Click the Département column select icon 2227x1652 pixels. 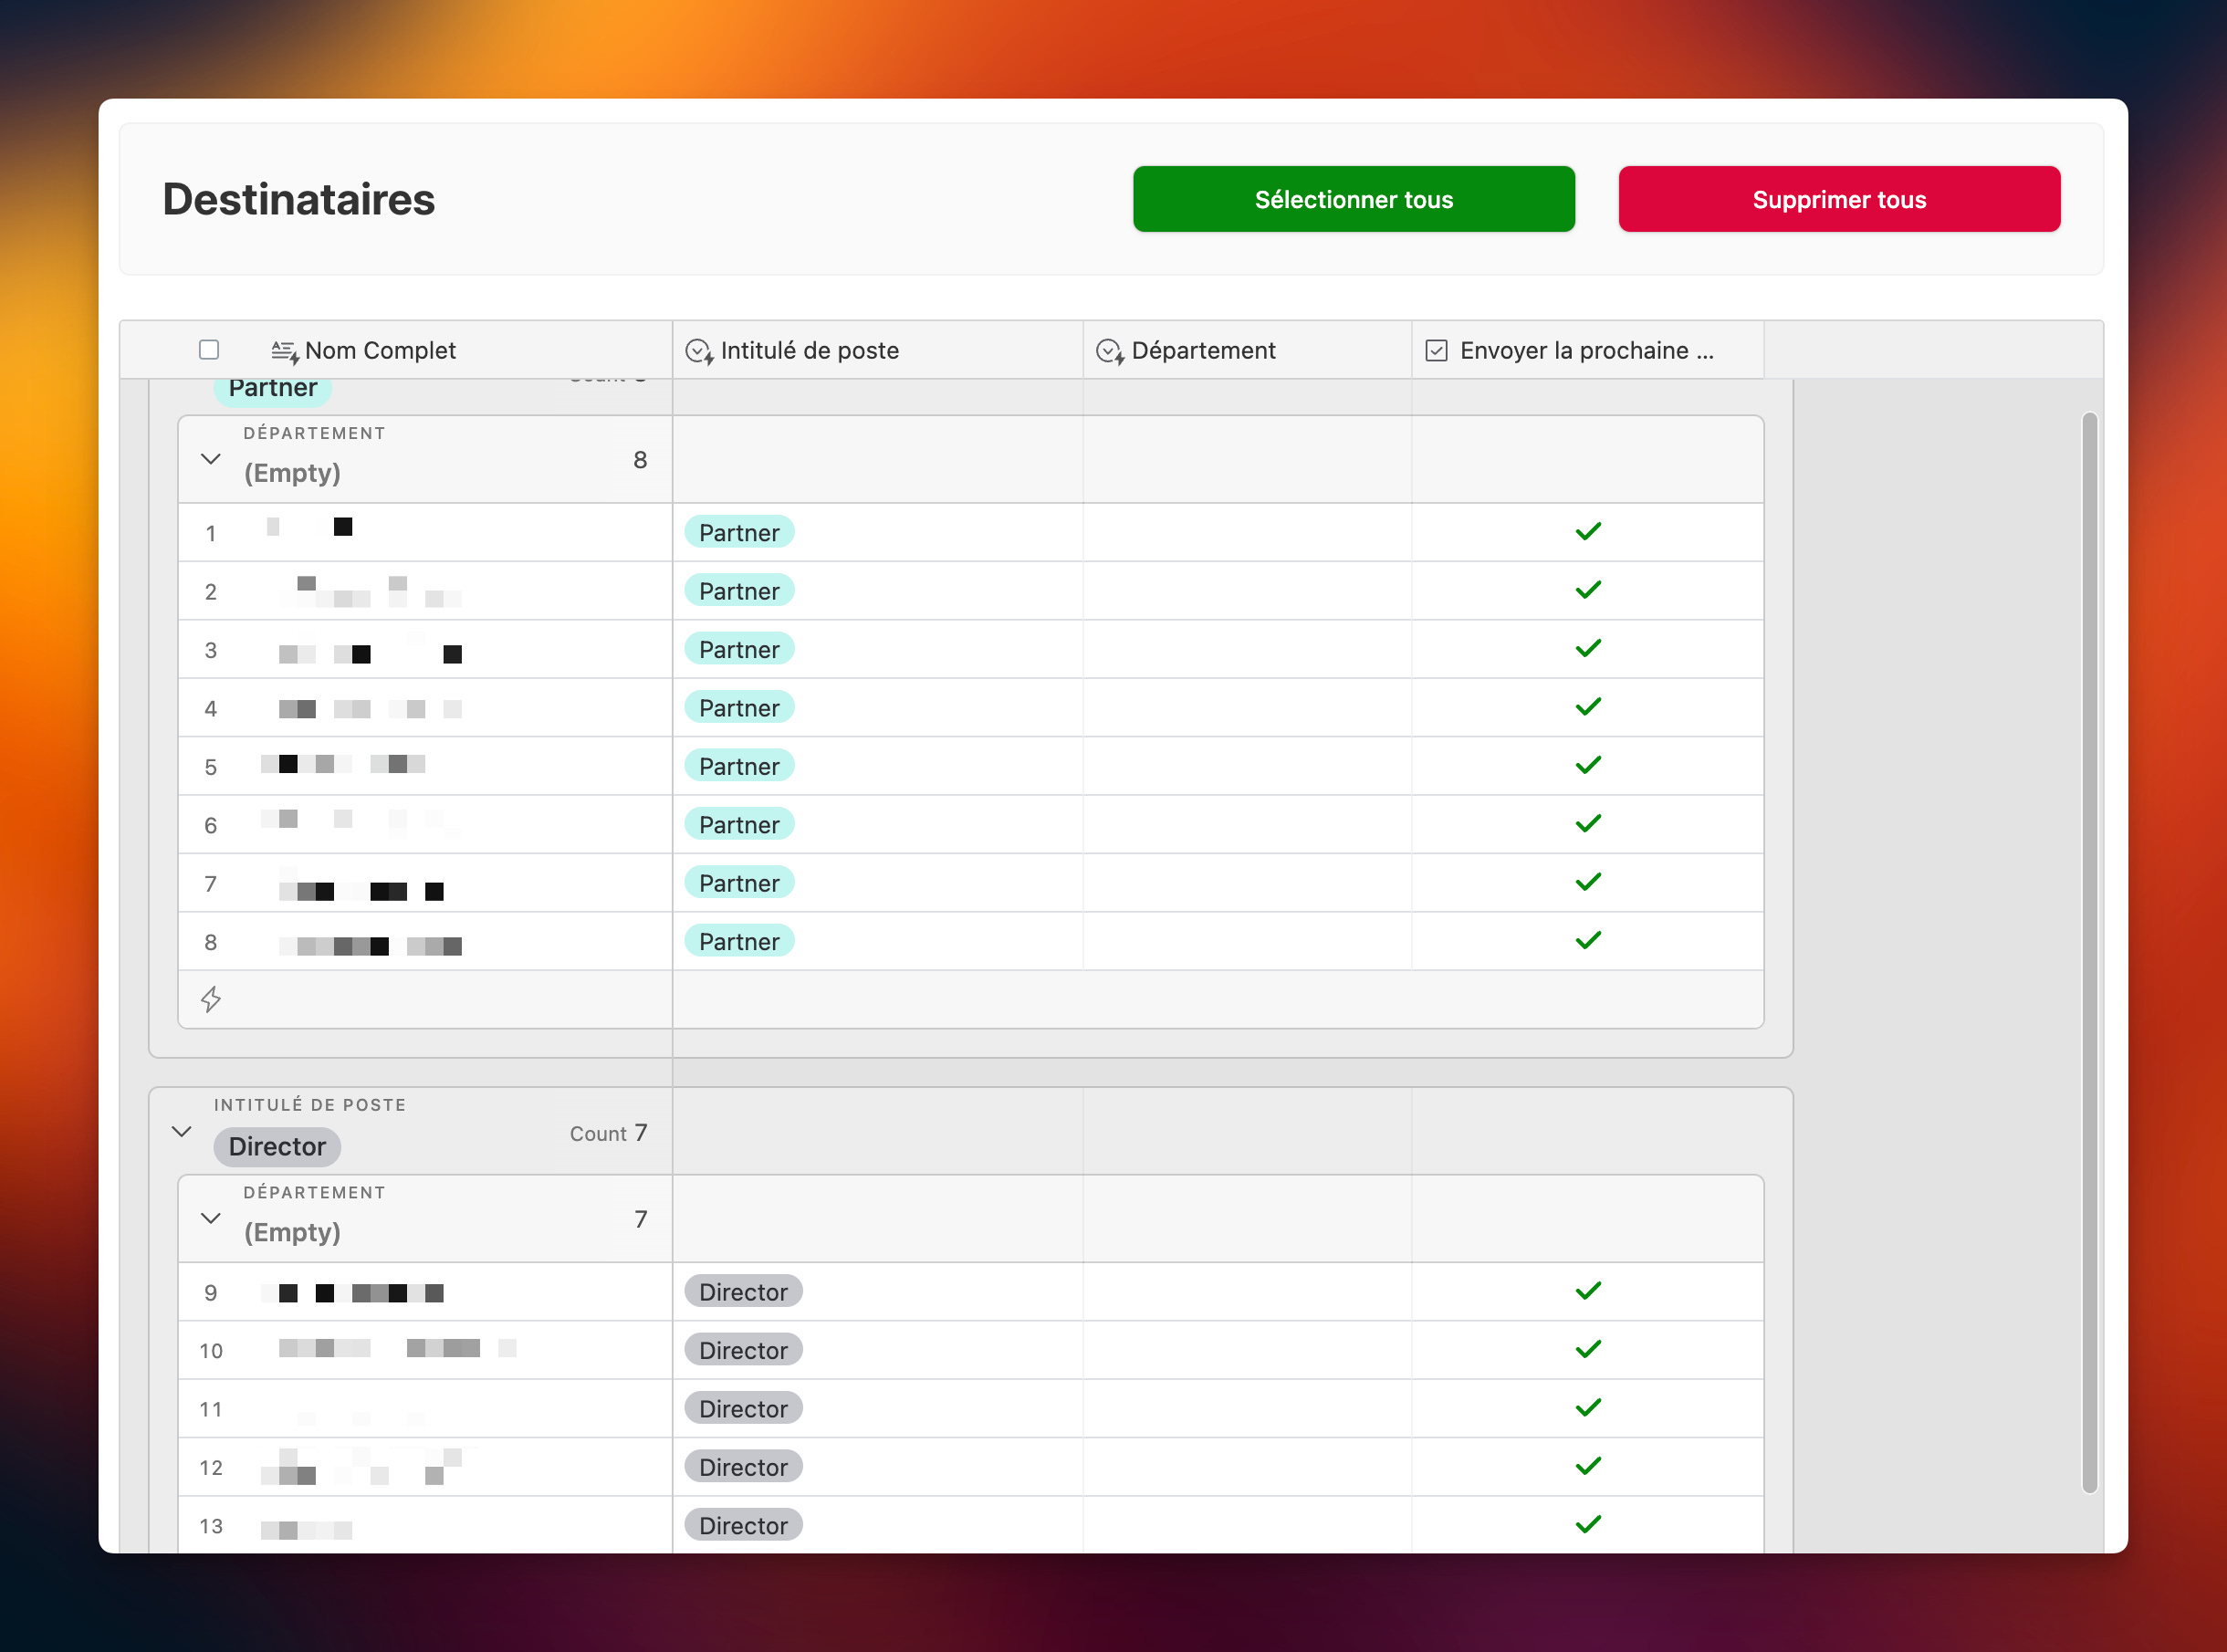(1109, 351)
